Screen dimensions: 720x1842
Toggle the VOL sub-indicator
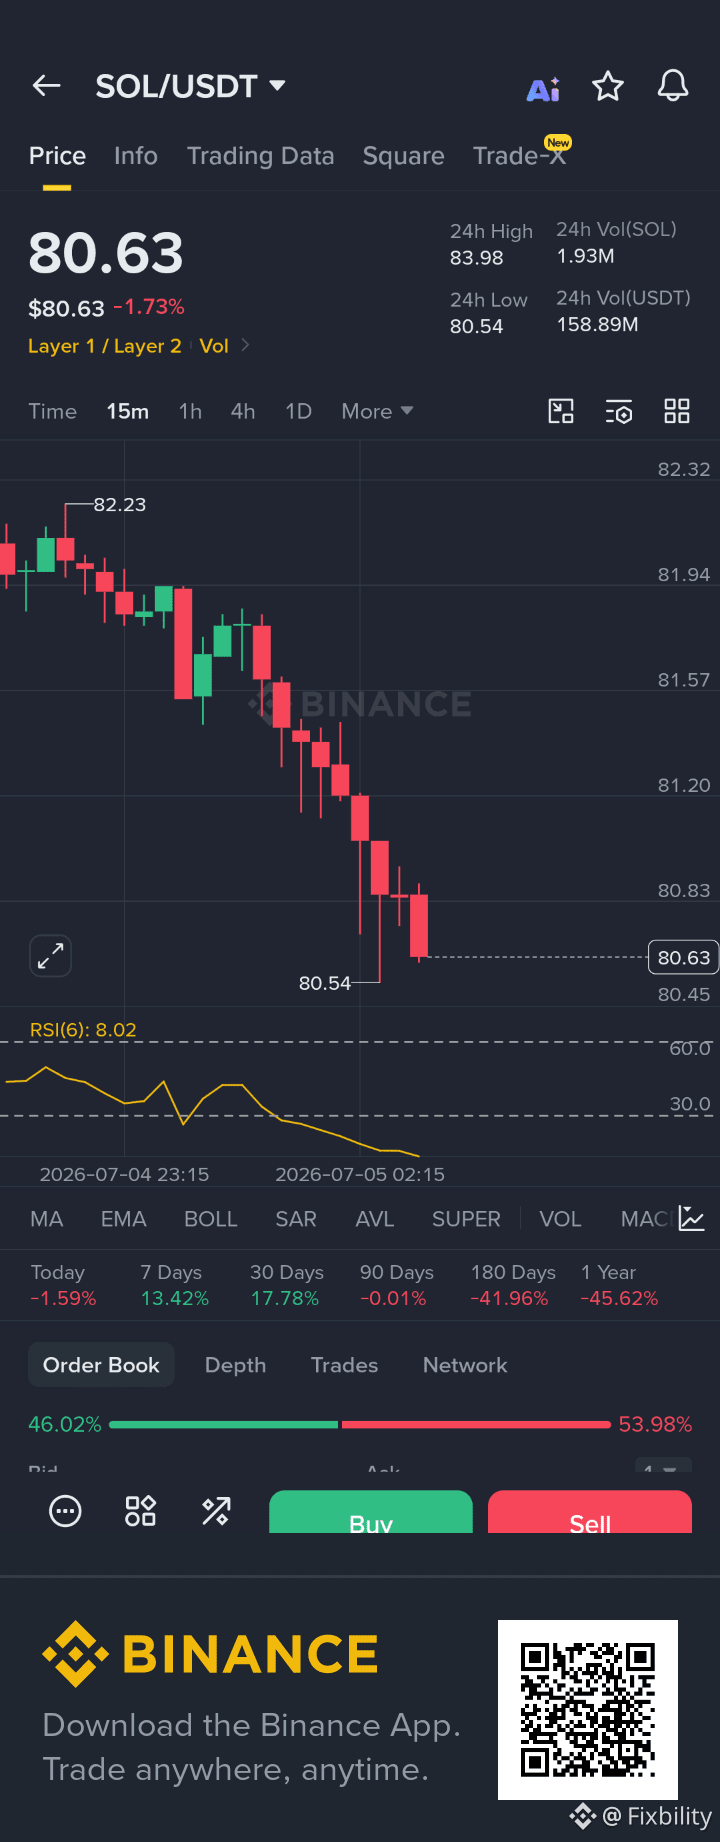560,1219
